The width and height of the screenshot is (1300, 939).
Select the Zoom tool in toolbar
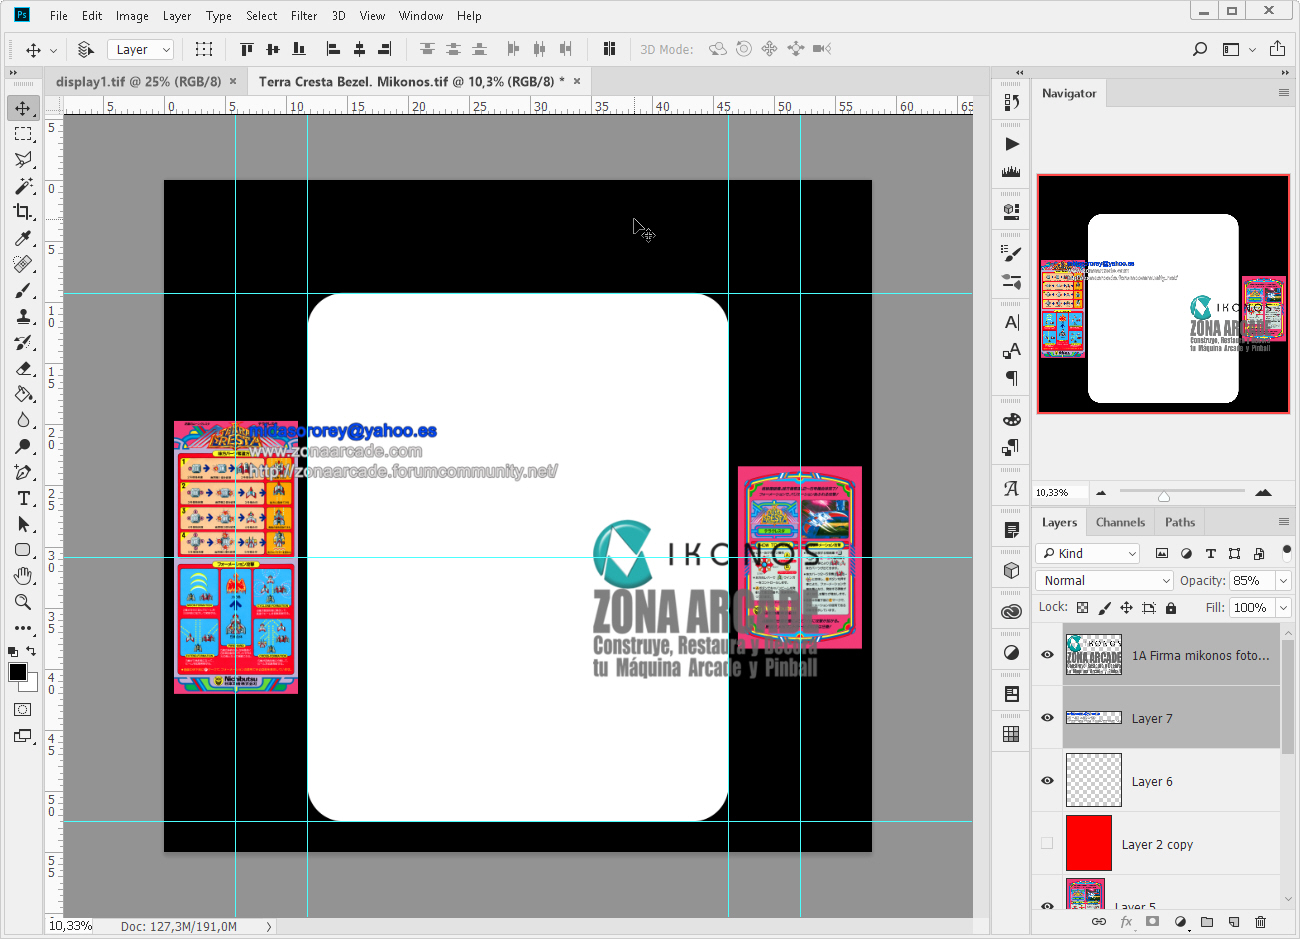(x=23, y=602)
